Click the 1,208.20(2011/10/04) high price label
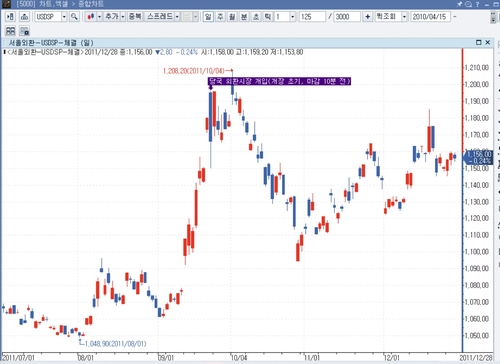Viewport: 500px width, 364px height. click(x=193, y=71)
